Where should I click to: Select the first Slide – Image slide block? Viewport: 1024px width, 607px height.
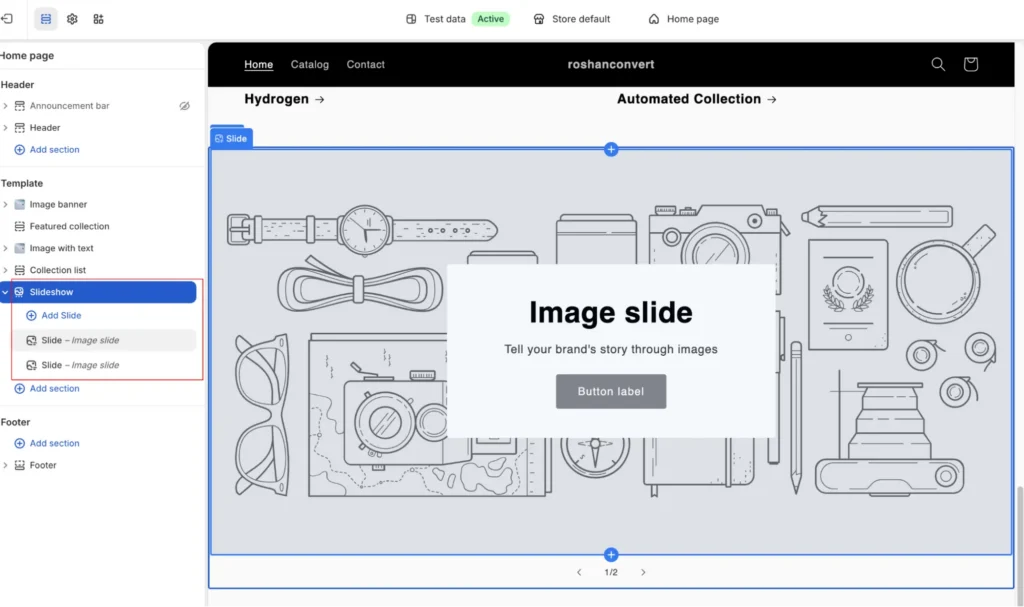click(x=104, y=340)
